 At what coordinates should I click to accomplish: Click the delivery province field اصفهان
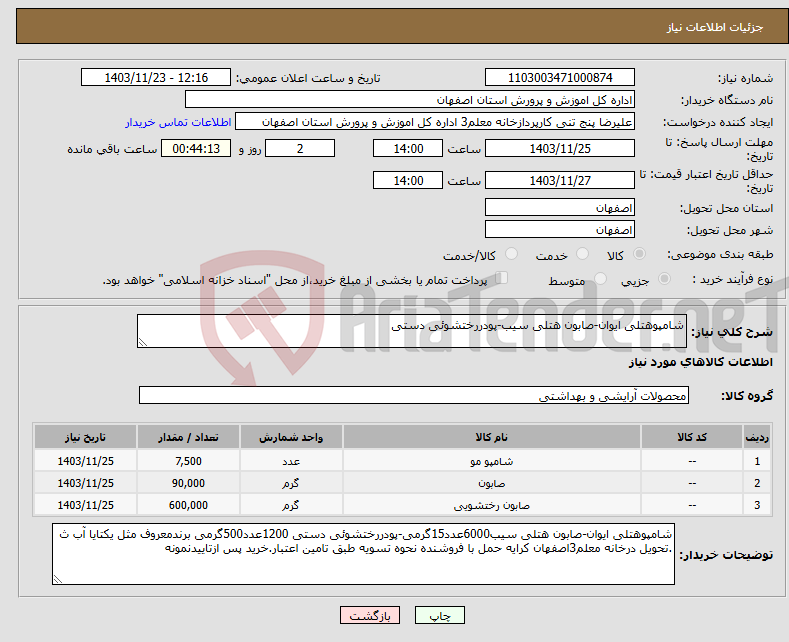(560, 207)
